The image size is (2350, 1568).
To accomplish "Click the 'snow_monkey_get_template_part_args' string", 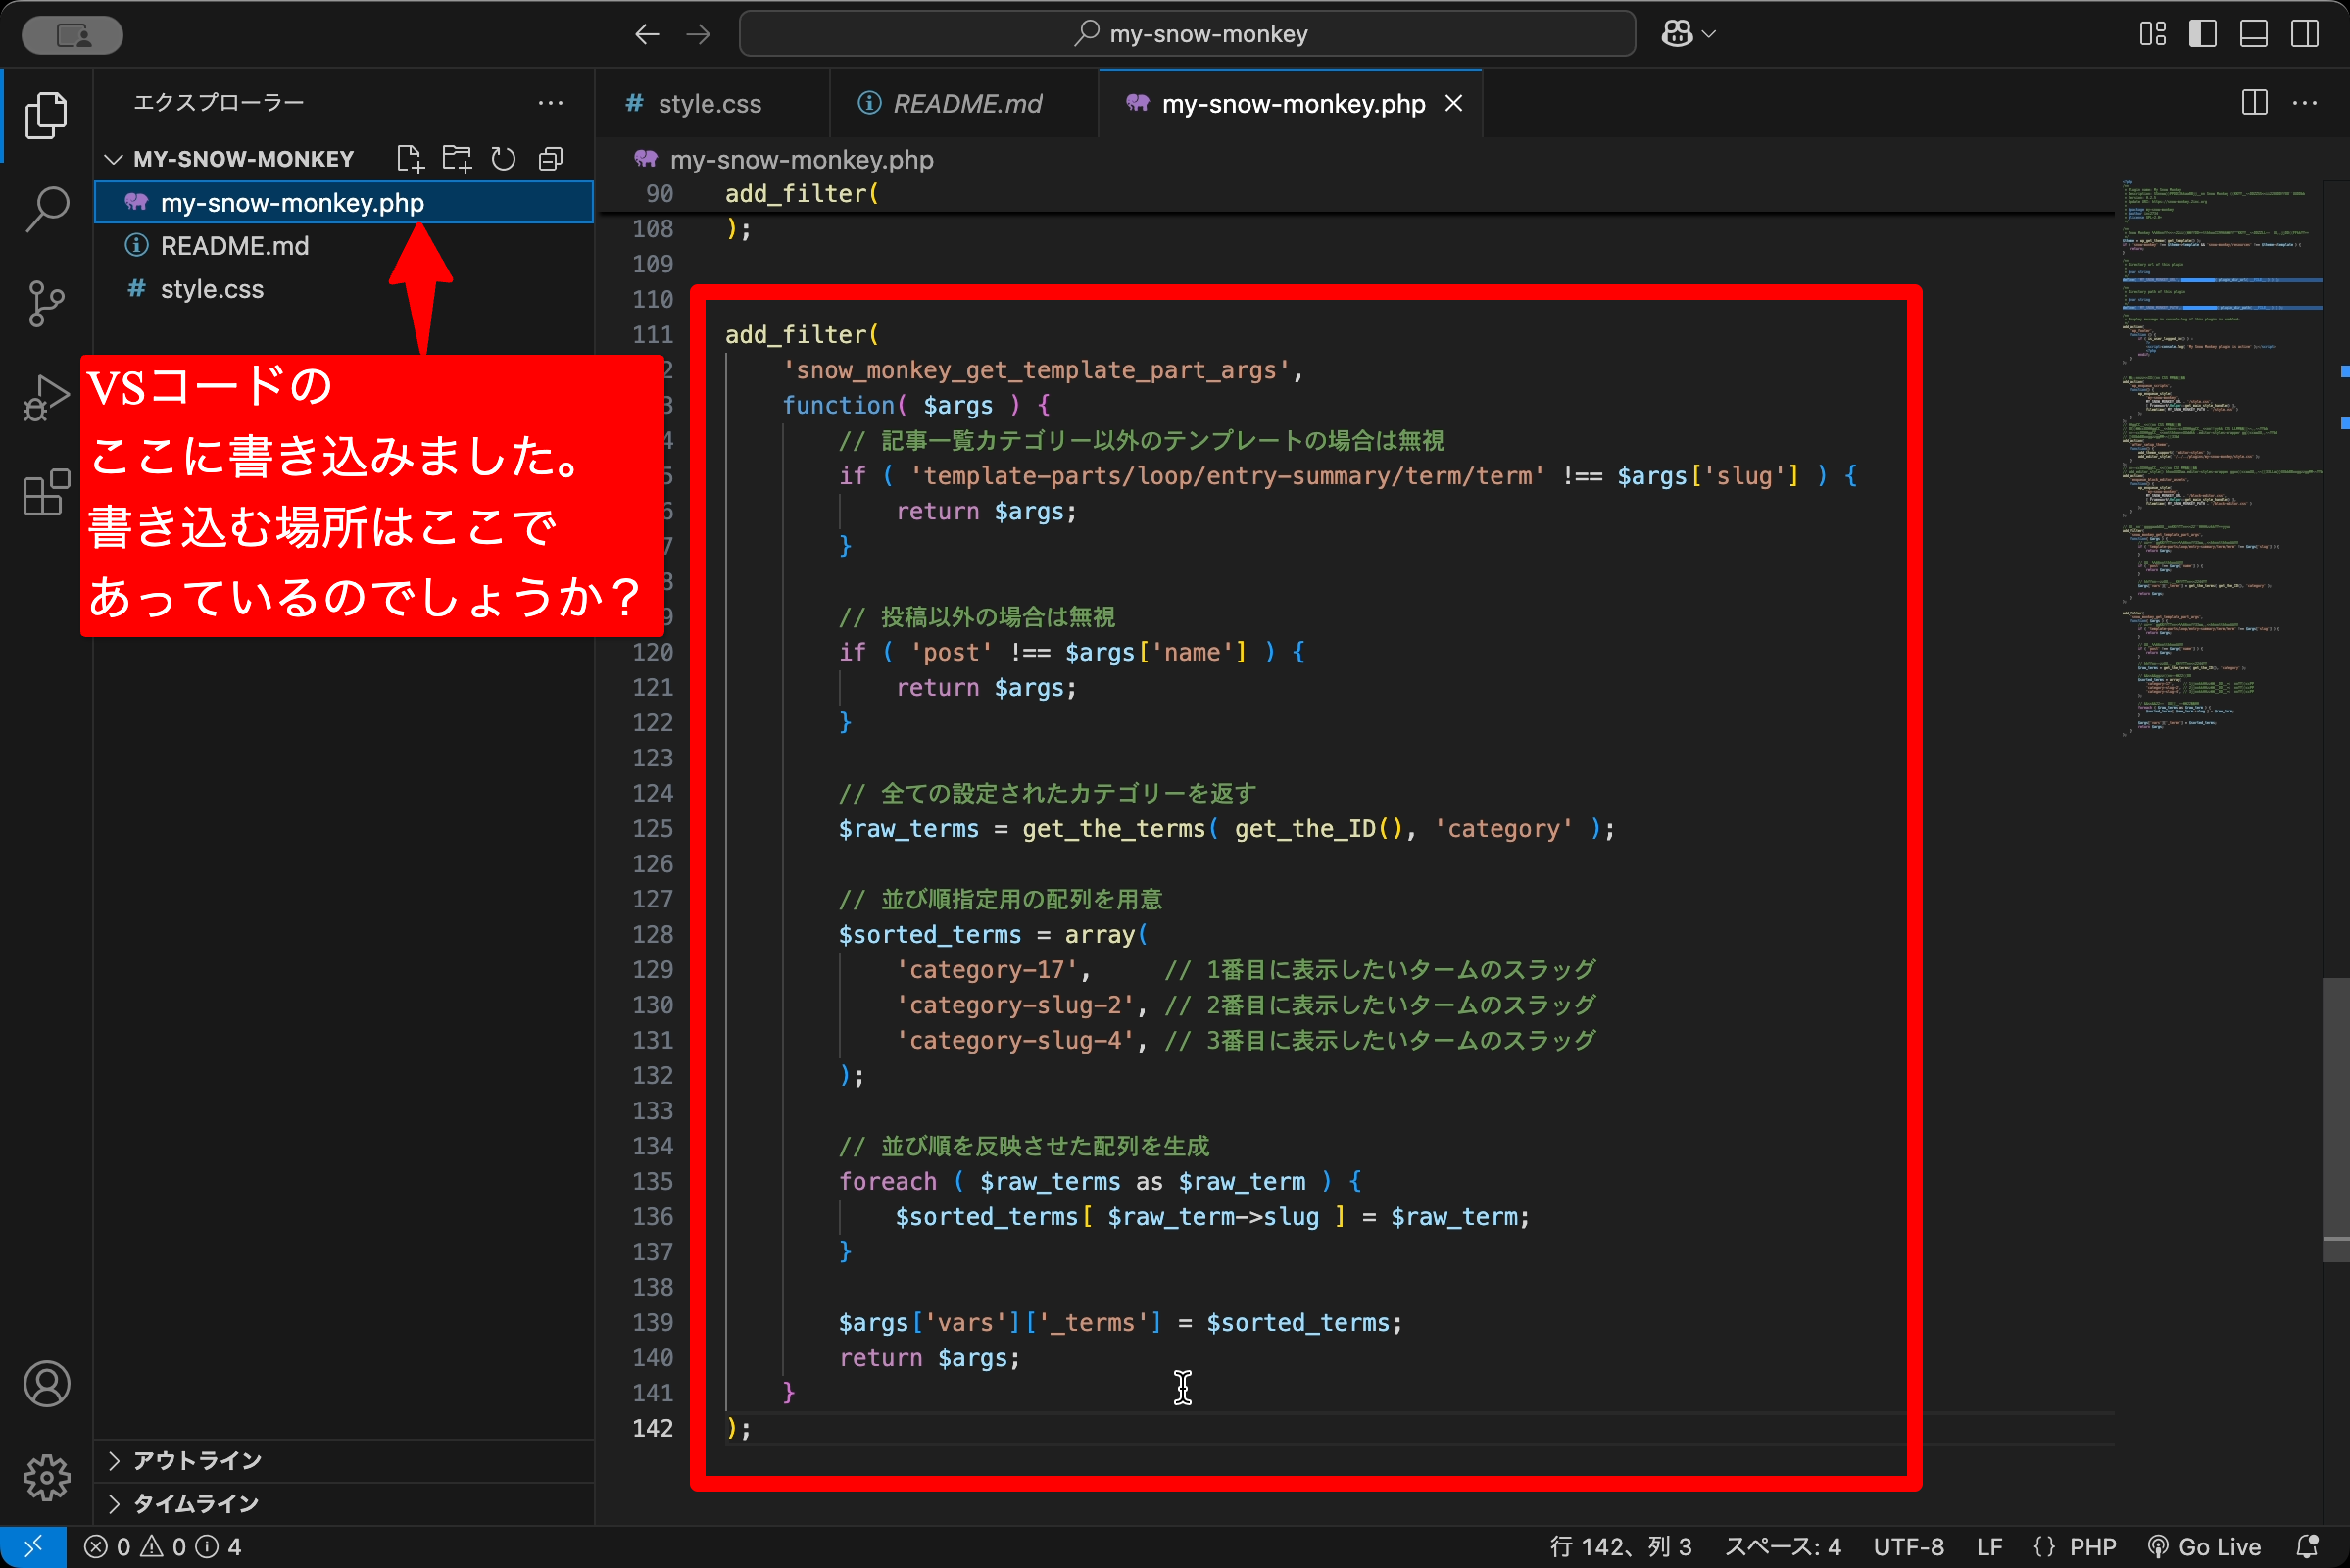I will click(1036, 370).
